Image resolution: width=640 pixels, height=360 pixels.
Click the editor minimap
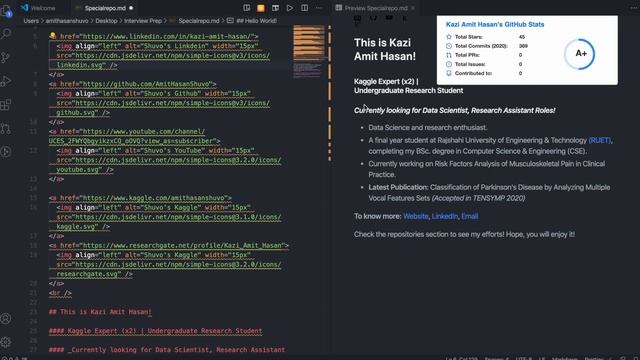coord(309,52)
